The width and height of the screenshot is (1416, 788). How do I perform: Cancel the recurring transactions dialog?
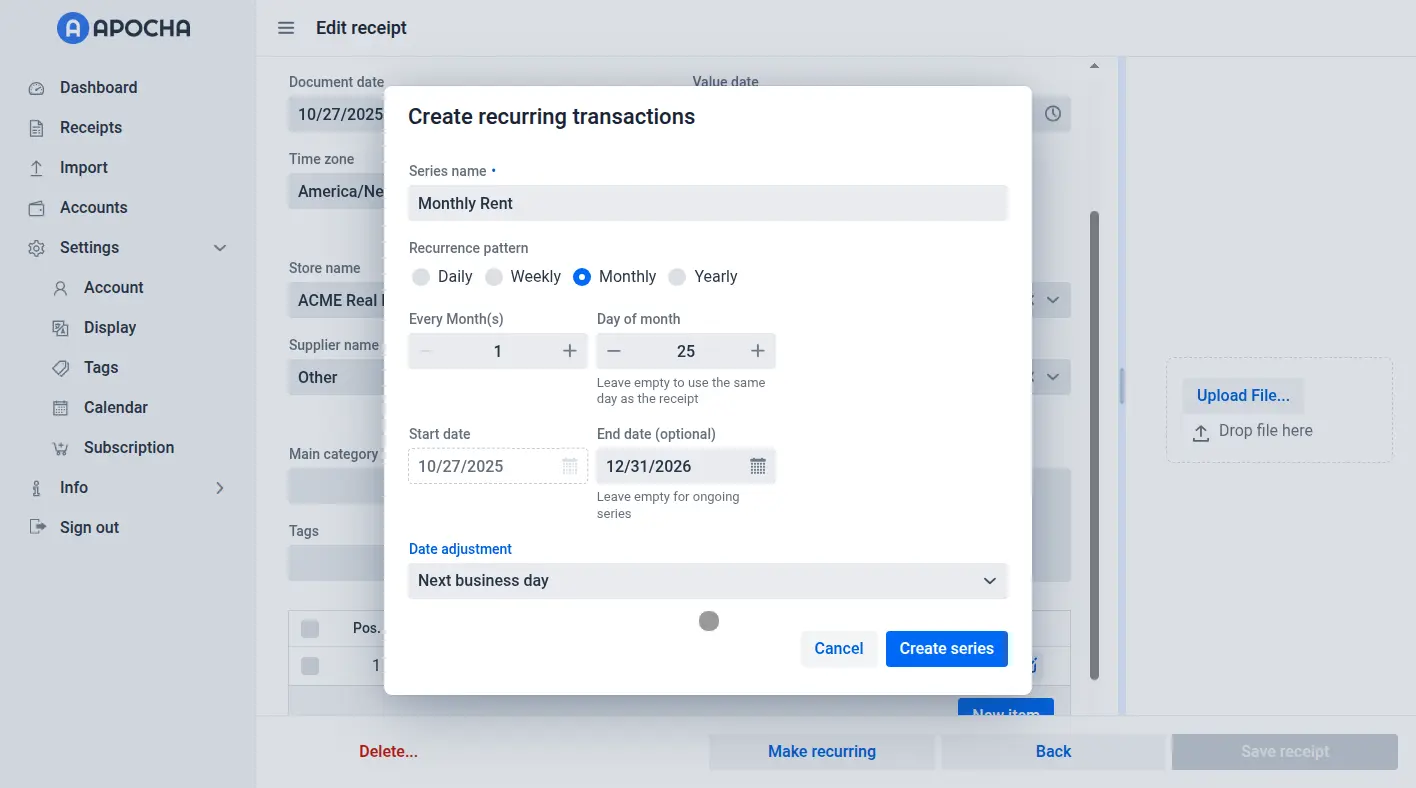point(838,649)
